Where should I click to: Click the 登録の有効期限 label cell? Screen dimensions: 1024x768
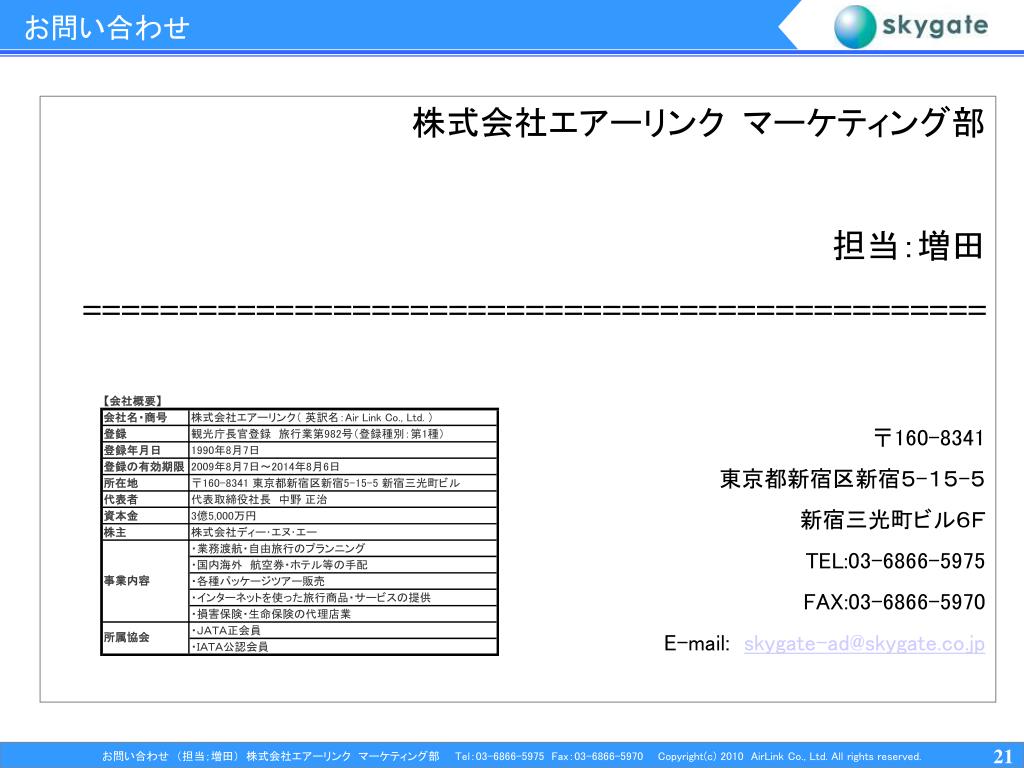coord(146,466)
